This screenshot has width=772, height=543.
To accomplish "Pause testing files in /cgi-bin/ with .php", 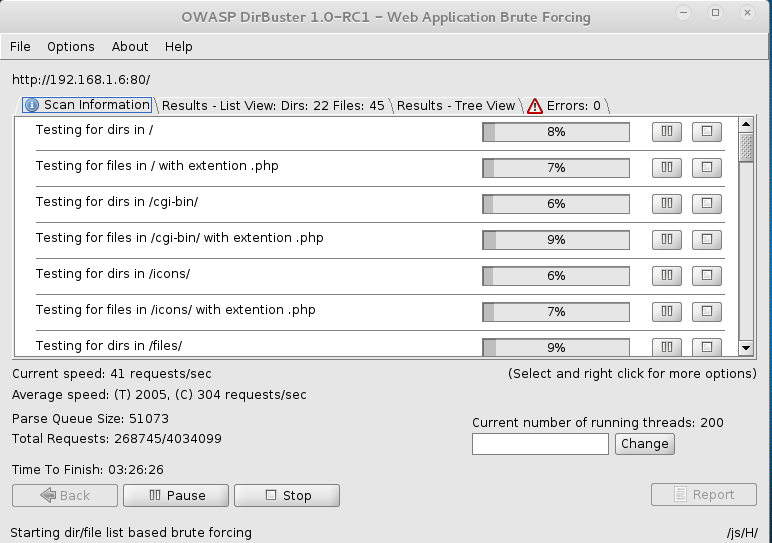I will point(667,239).
